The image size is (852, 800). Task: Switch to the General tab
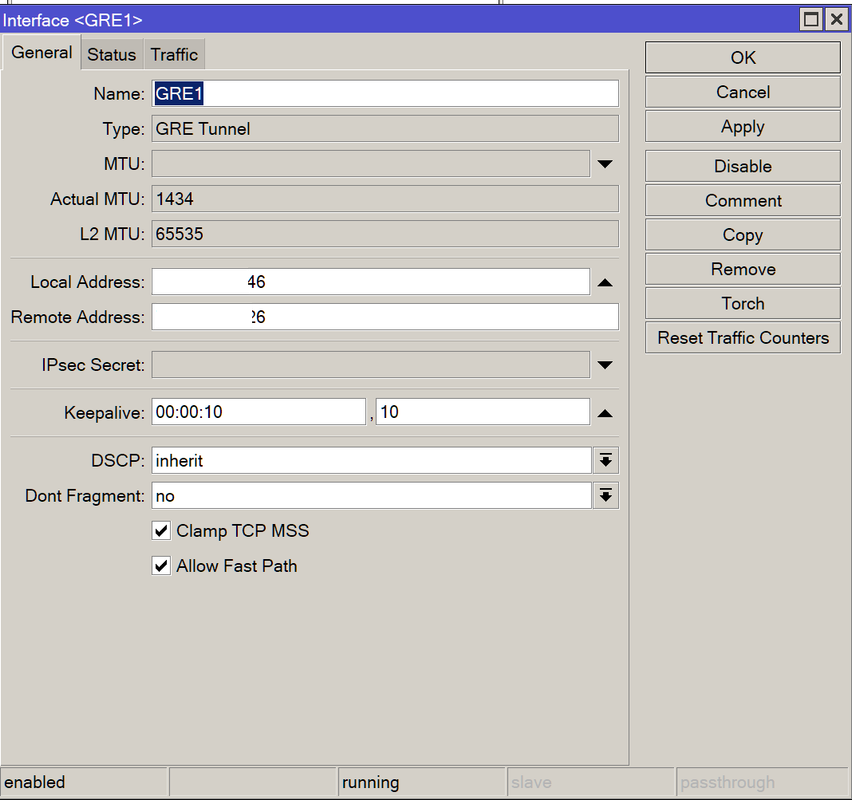(42, 53)
